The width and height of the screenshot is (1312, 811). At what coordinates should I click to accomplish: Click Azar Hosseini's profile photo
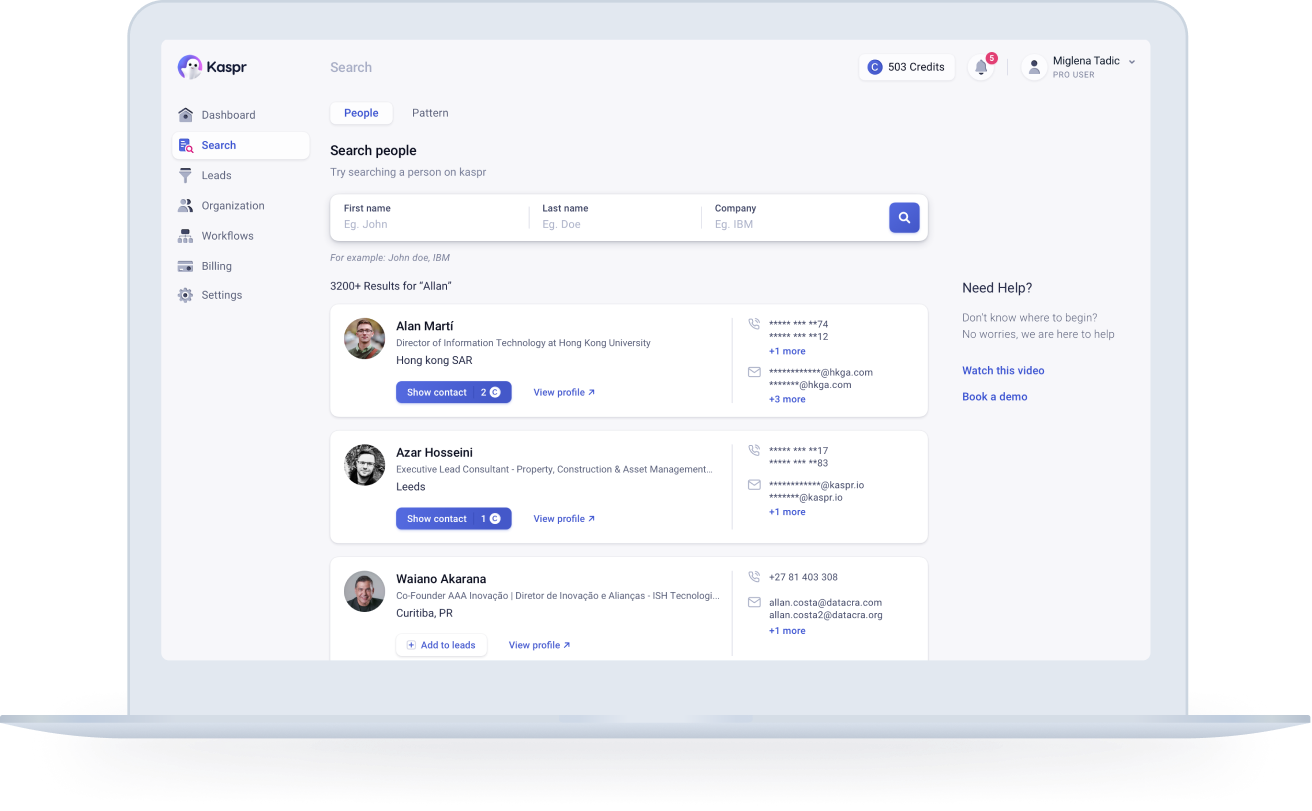365,465
